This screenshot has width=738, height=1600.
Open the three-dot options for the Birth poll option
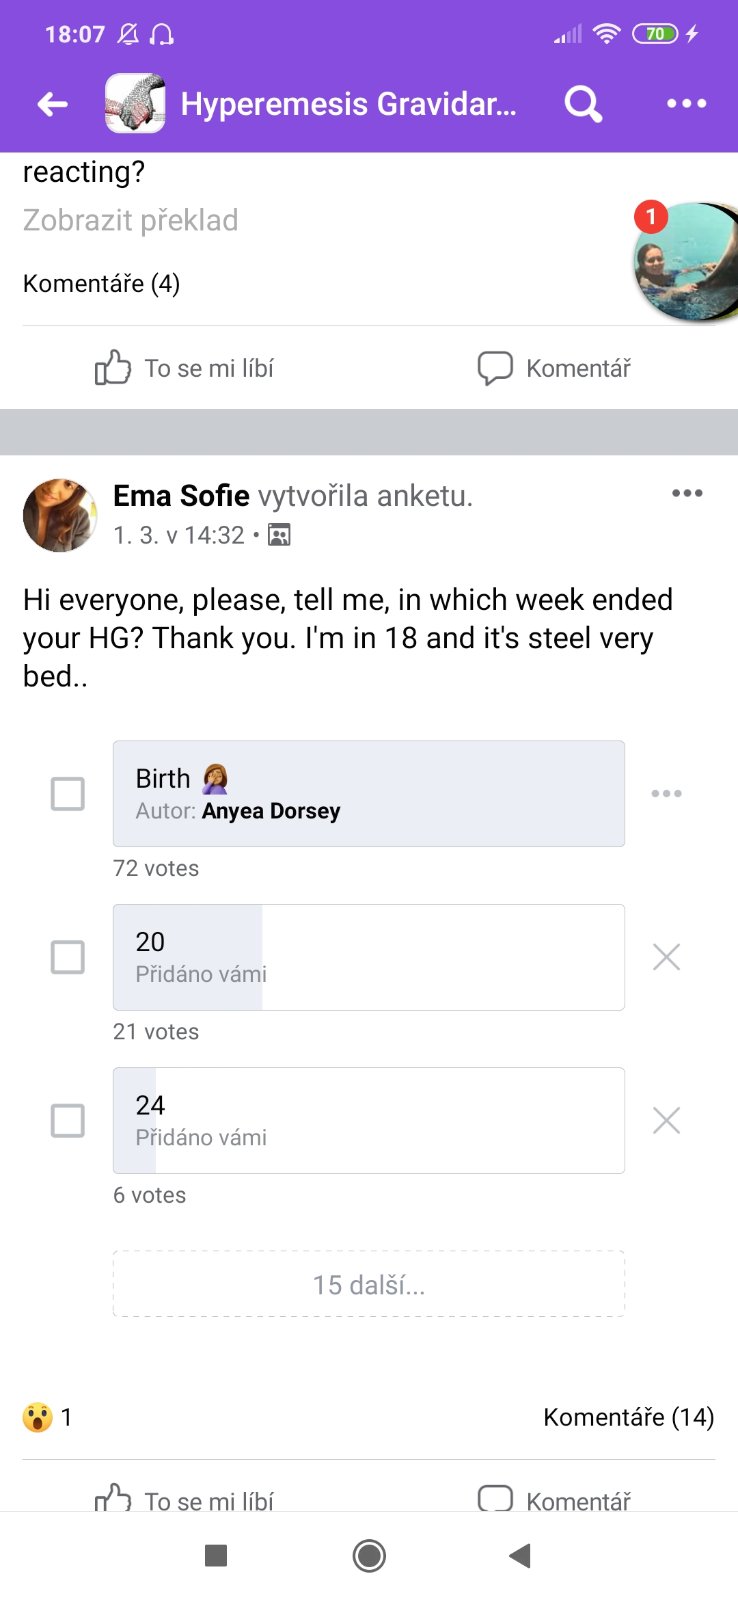click(666, 794)
